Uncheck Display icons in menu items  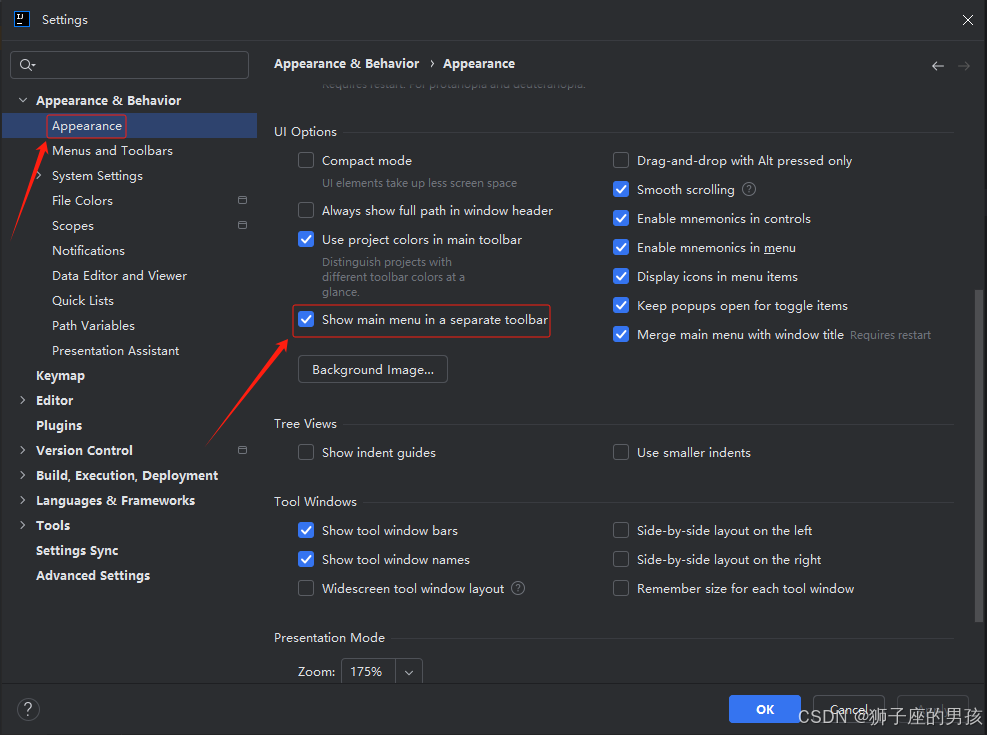pyautogui.click(x=621, y=276)
